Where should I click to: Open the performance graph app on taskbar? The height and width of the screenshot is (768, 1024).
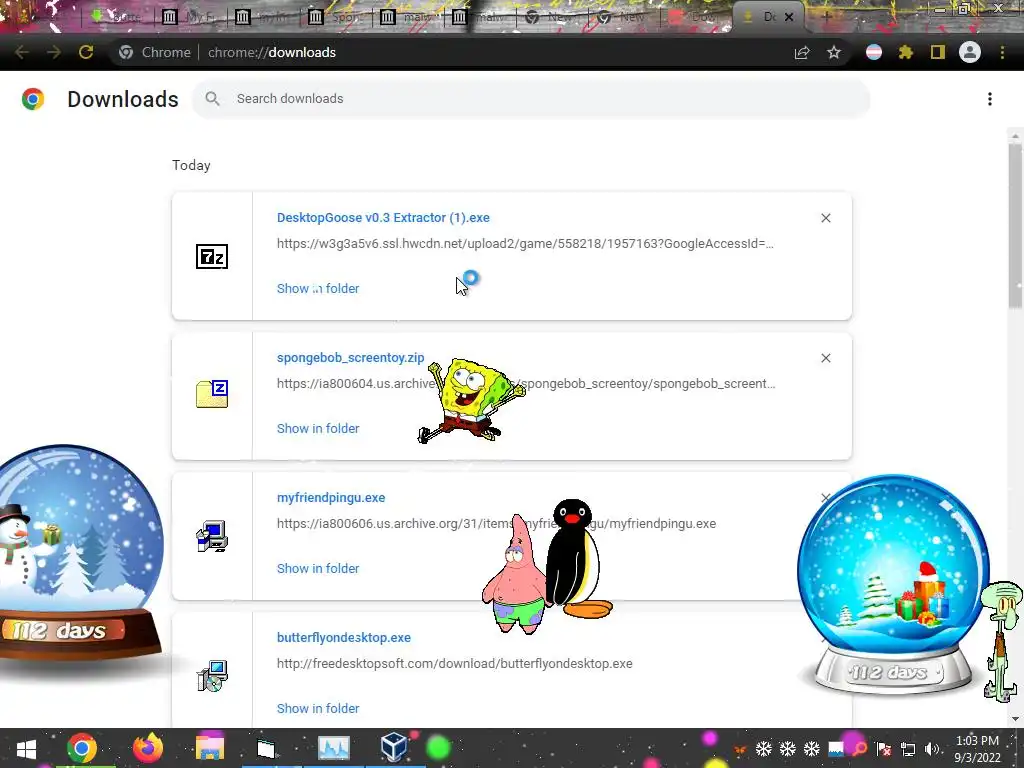coord(334,748)
